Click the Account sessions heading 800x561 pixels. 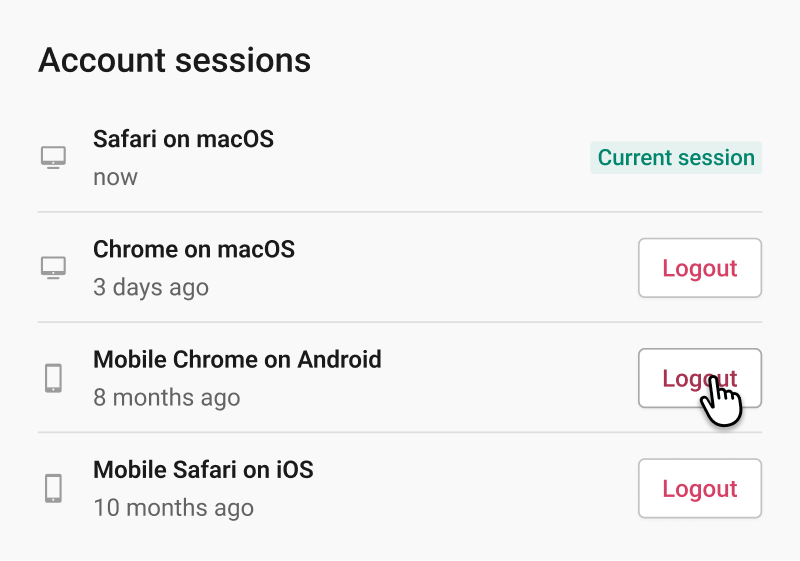click(174, 60)
